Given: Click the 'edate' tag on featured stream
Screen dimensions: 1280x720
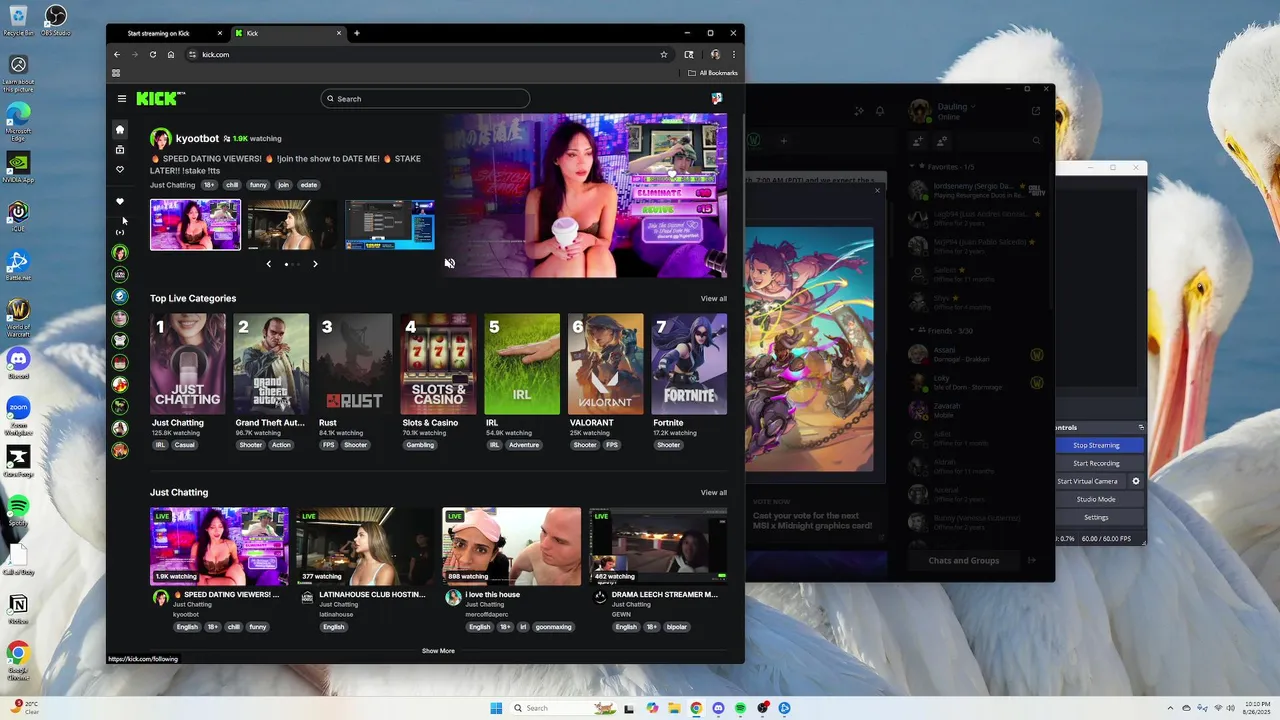Looking at the screenshot, I should tap(309, 185).
